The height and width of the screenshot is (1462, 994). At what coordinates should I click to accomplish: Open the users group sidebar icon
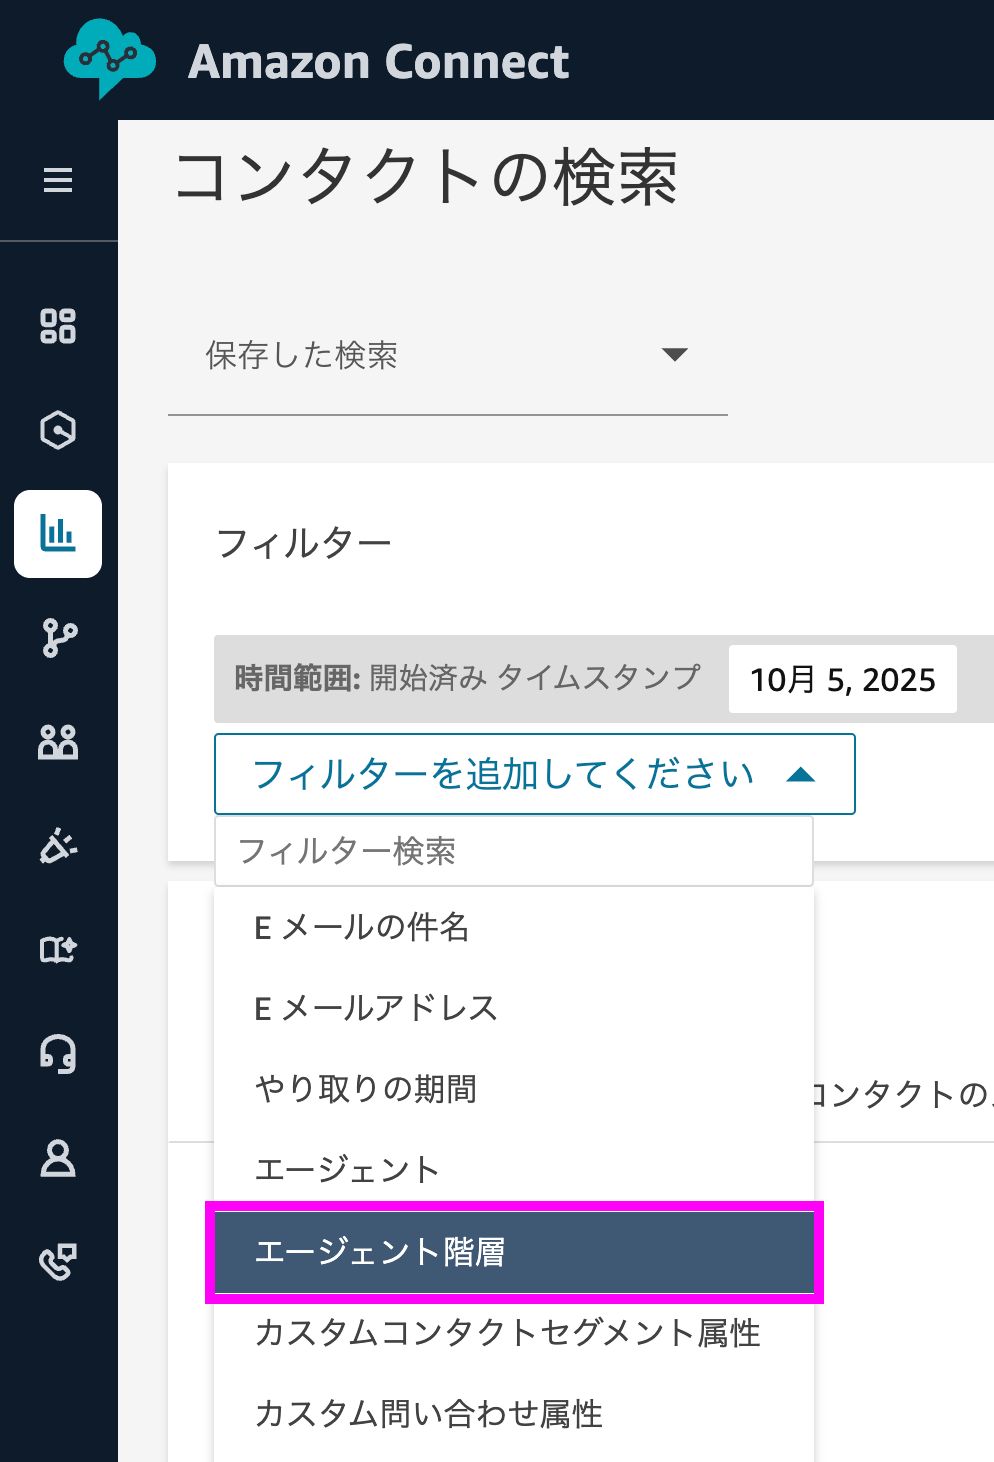(58, 742)
